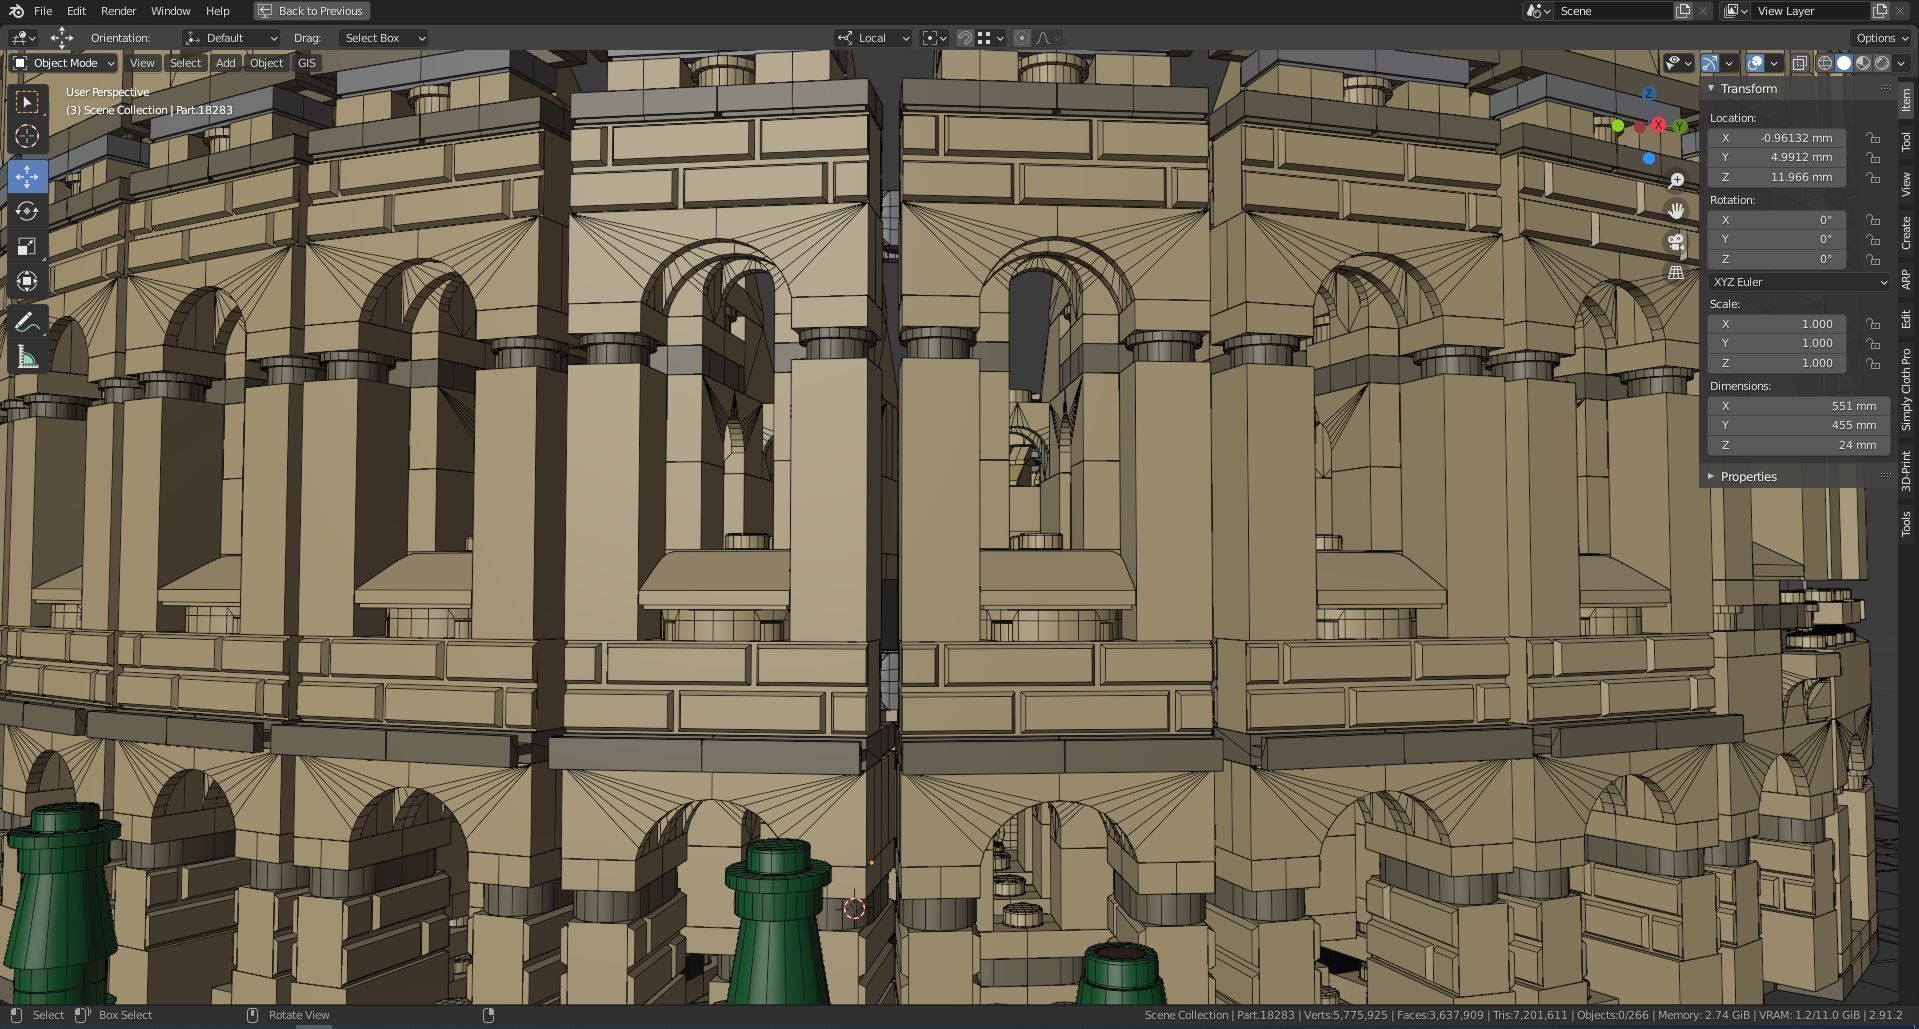The width and height of the screenshot is (1919, 1029).
Task: Open the XYZ Euler rotation mode dropdown
Action: pos(1799,282)
